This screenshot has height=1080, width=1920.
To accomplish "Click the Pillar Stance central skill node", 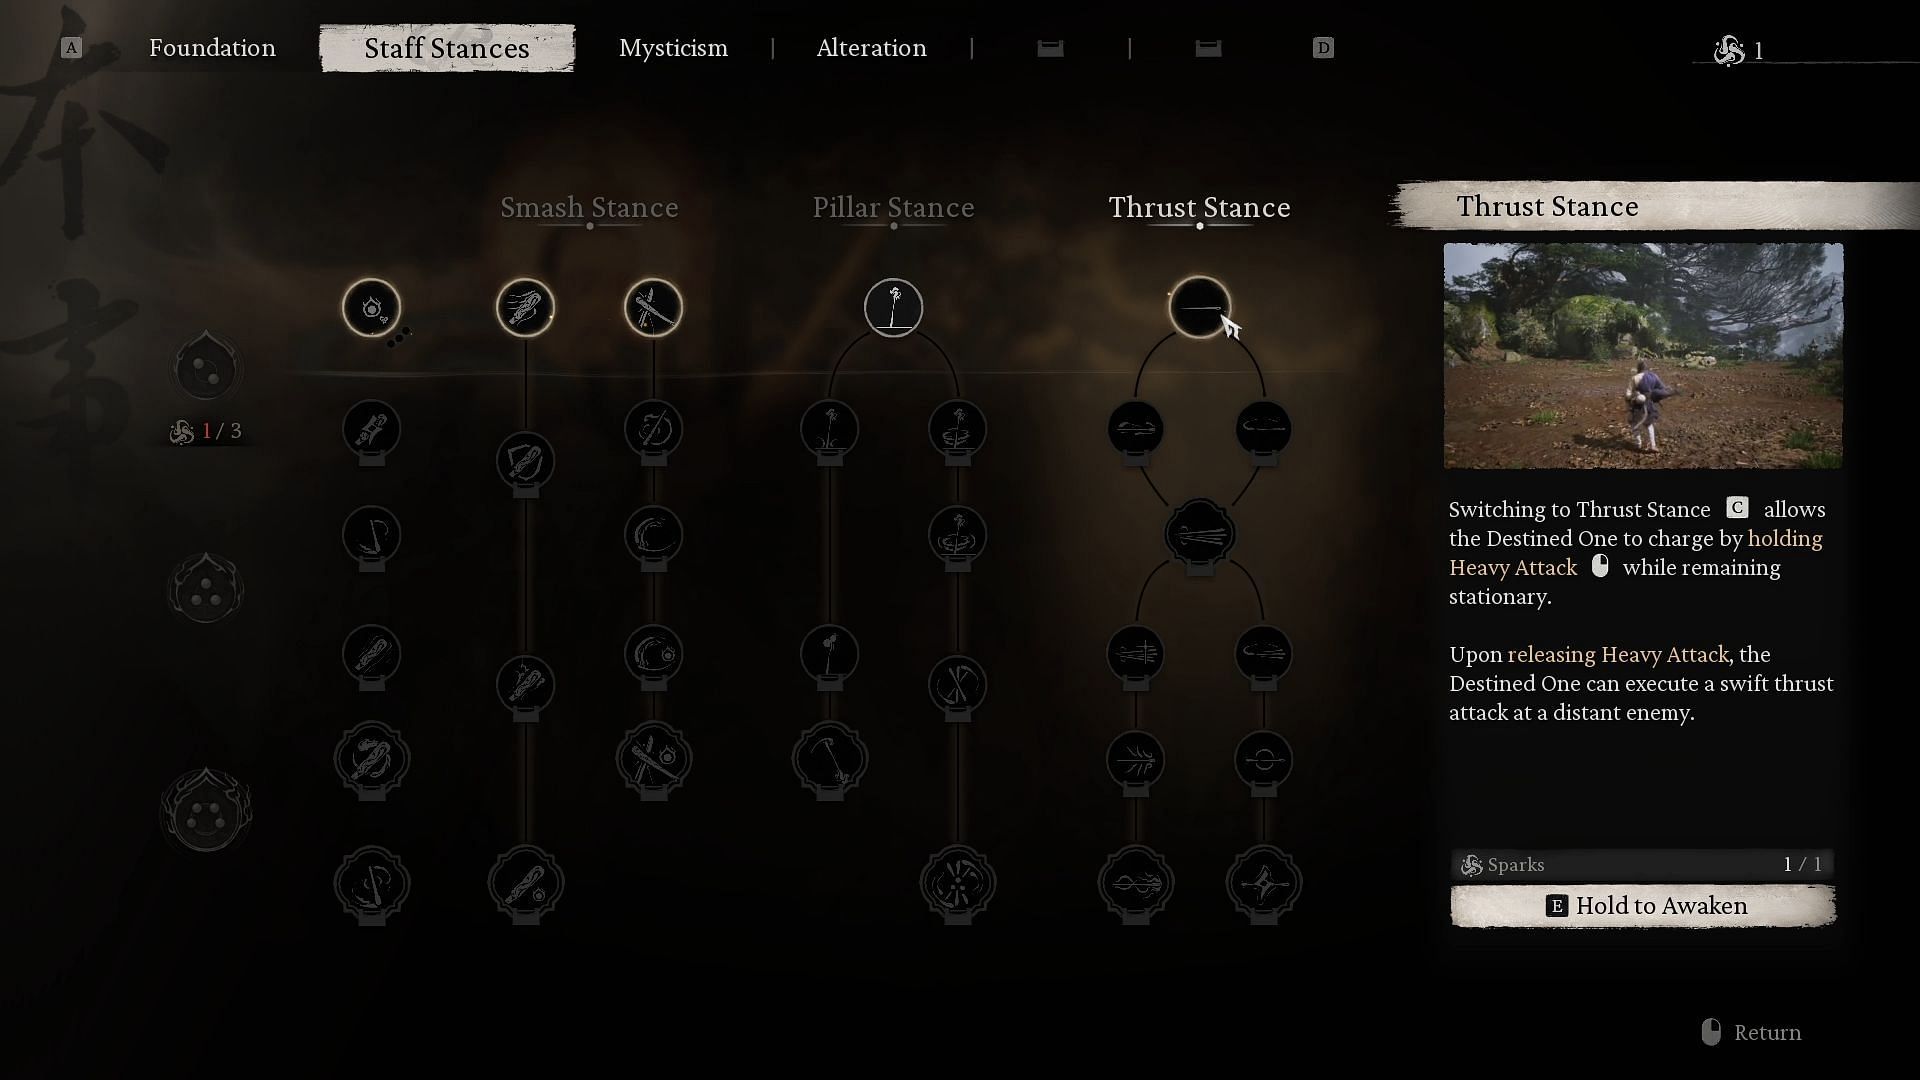I will click(x=893, y=307).
